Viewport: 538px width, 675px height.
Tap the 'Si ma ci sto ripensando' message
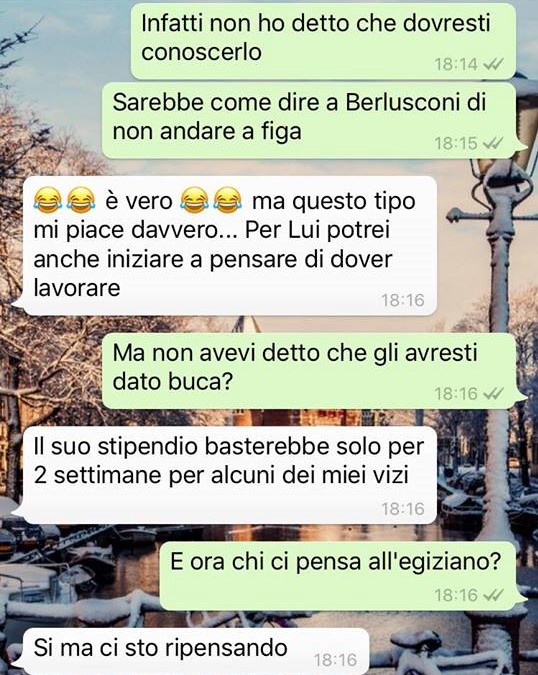click(x=196, y=651)
